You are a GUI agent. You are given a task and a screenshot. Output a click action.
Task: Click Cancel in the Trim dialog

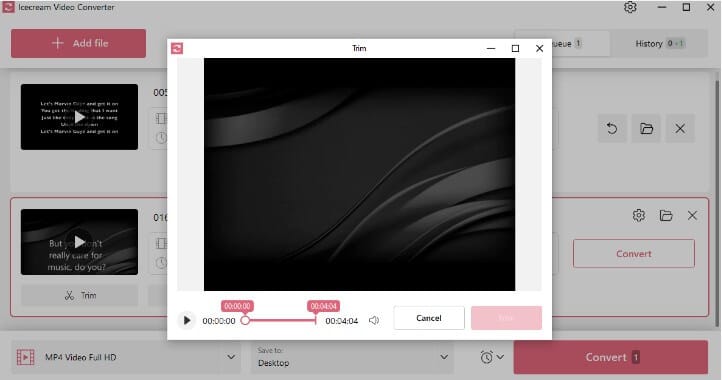click(x=429, y=318)
